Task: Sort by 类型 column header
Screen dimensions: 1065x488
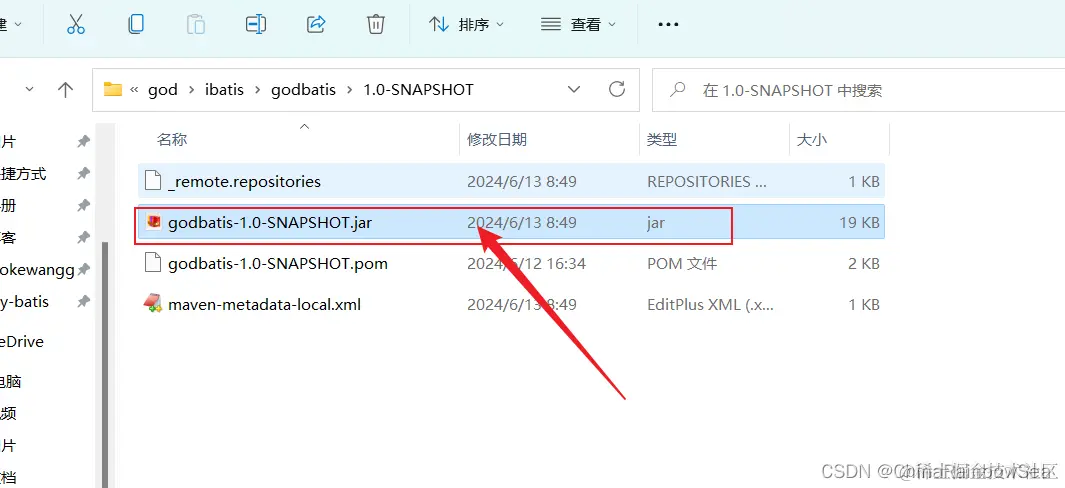Action: [662, 139]
